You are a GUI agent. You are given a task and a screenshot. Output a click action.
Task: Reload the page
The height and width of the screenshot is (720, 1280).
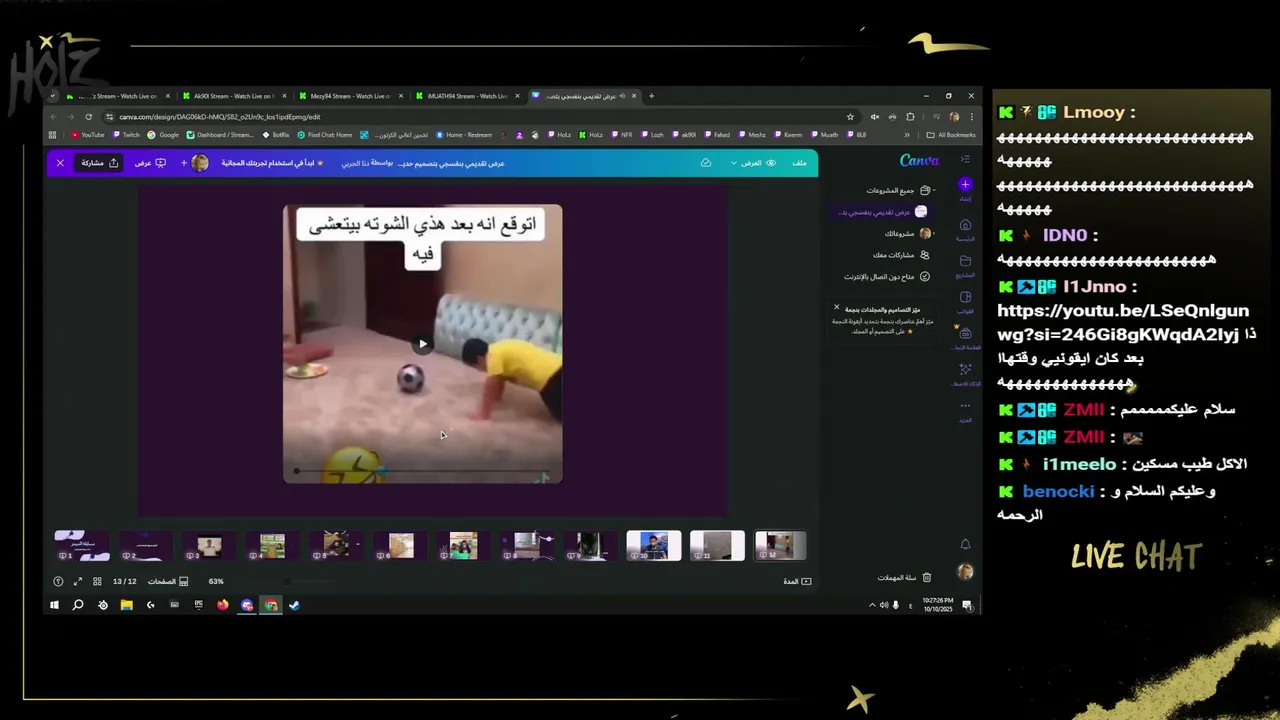(x=88, y=116)
